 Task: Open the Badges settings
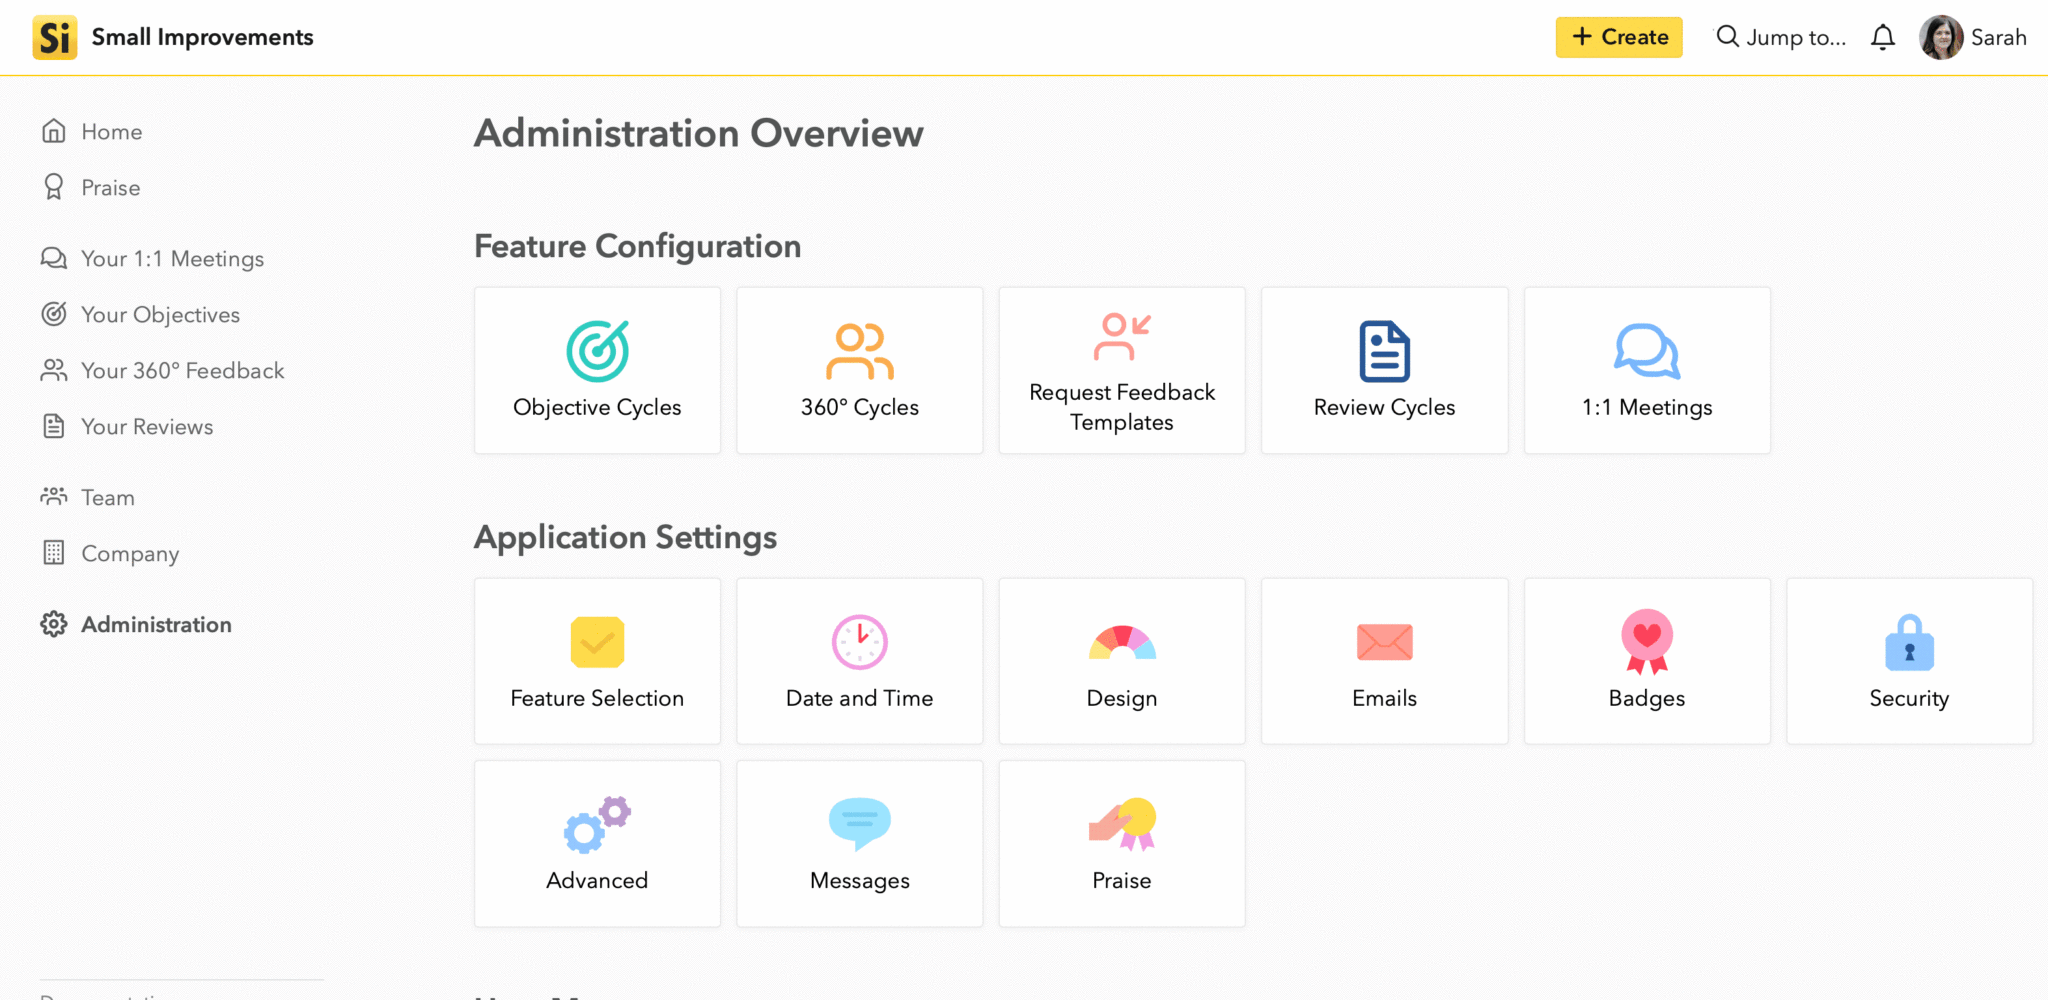1646,661
